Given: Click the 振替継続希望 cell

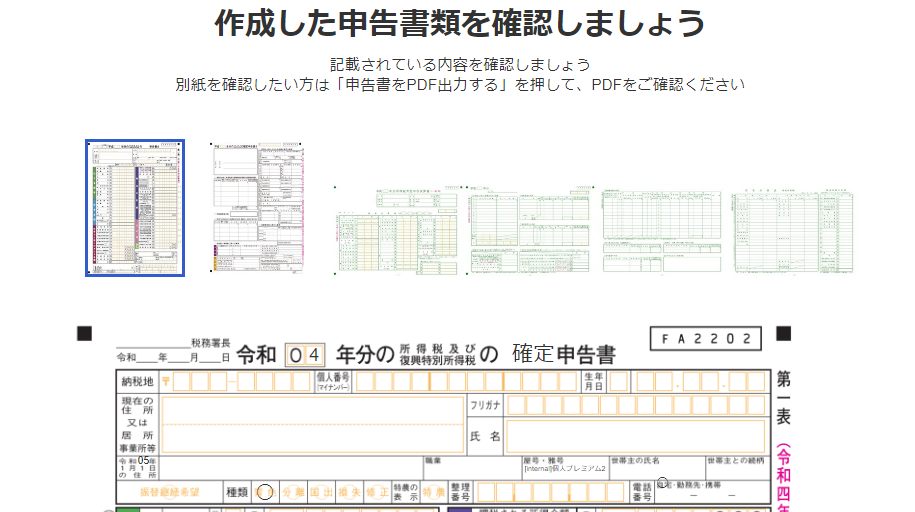Looking at the screenshot, I should click(x=170, y=492).
